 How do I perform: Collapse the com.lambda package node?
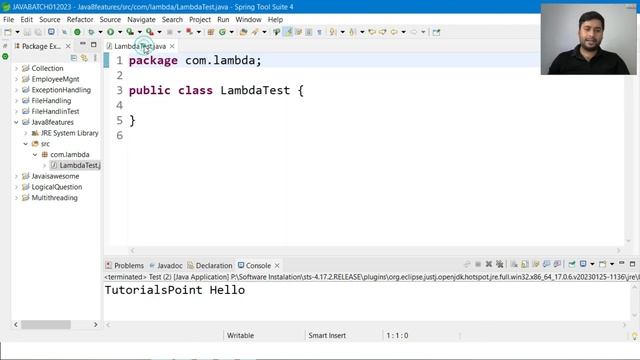pyautogui.click(x=35, y=155)
